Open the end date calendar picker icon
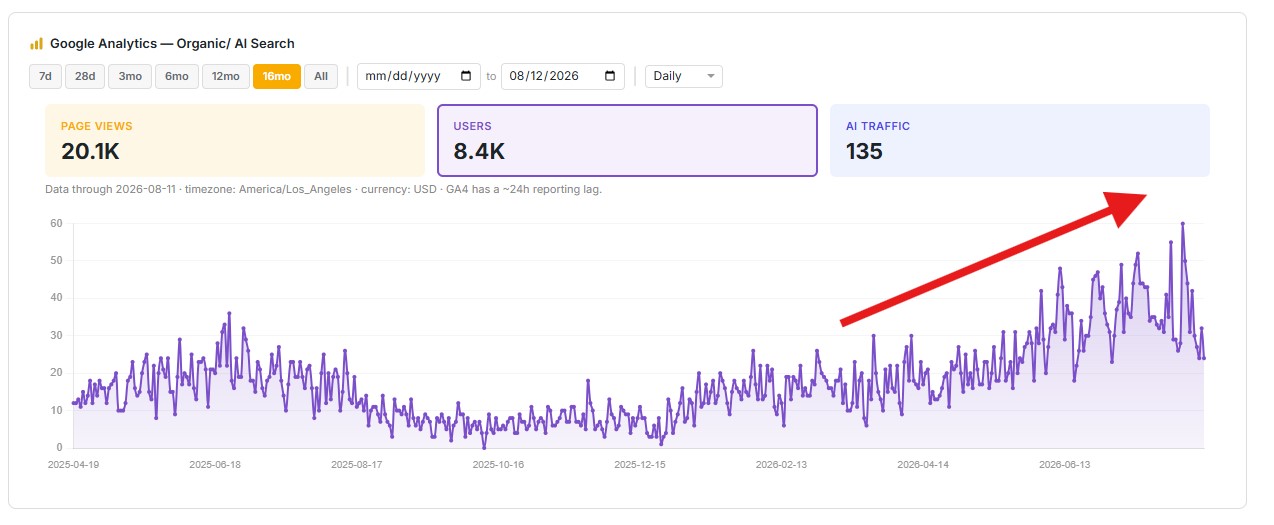 click(x=610, y=76)
